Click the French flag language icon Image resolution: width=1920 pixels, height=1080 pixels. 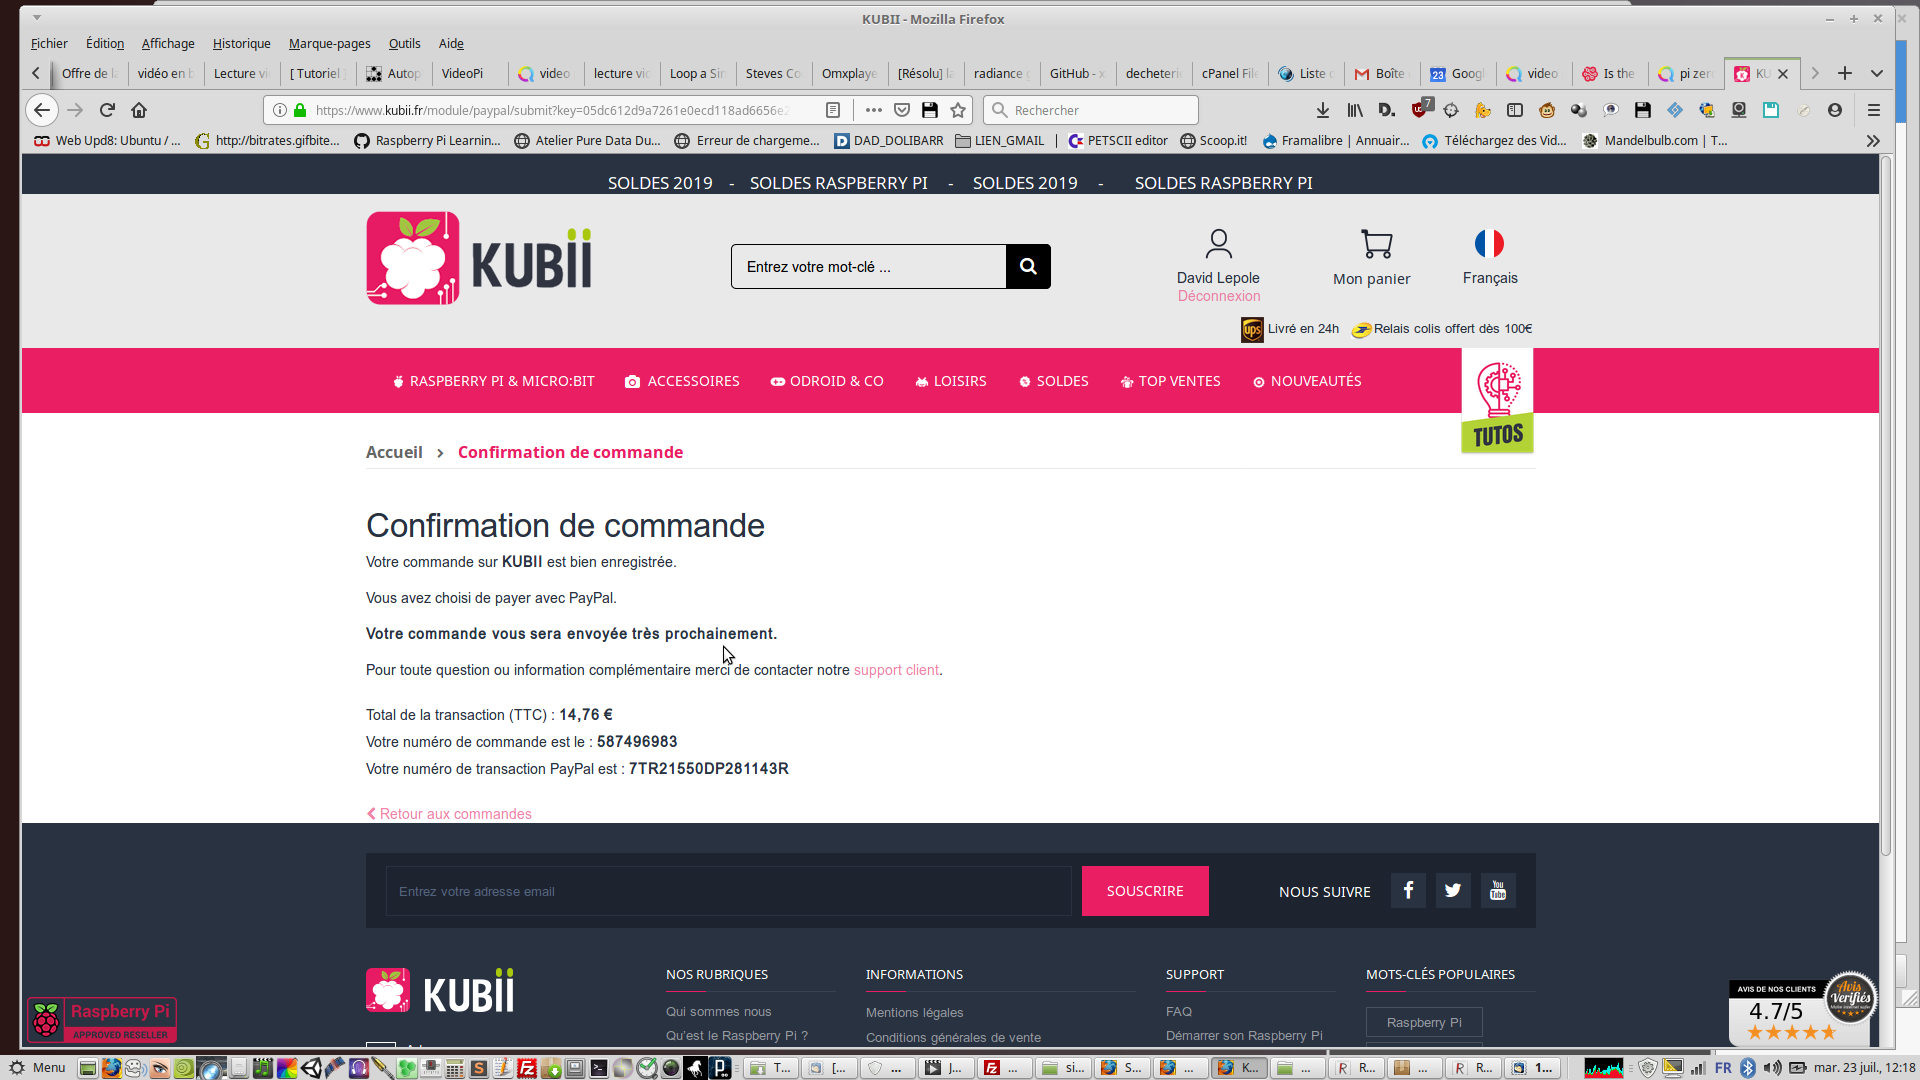click(1488, 243)
